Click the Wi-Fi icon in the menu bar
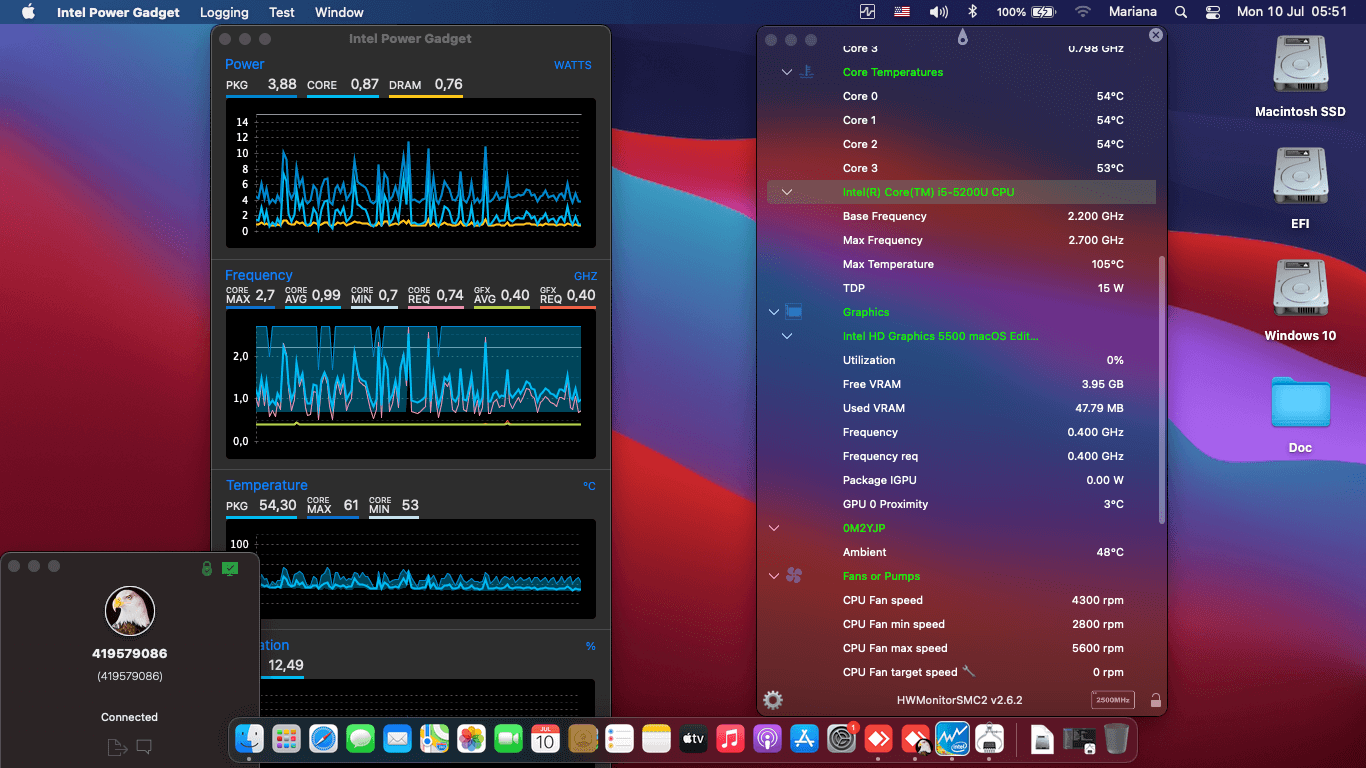The image size is (1366, 768). [1083, 12]
